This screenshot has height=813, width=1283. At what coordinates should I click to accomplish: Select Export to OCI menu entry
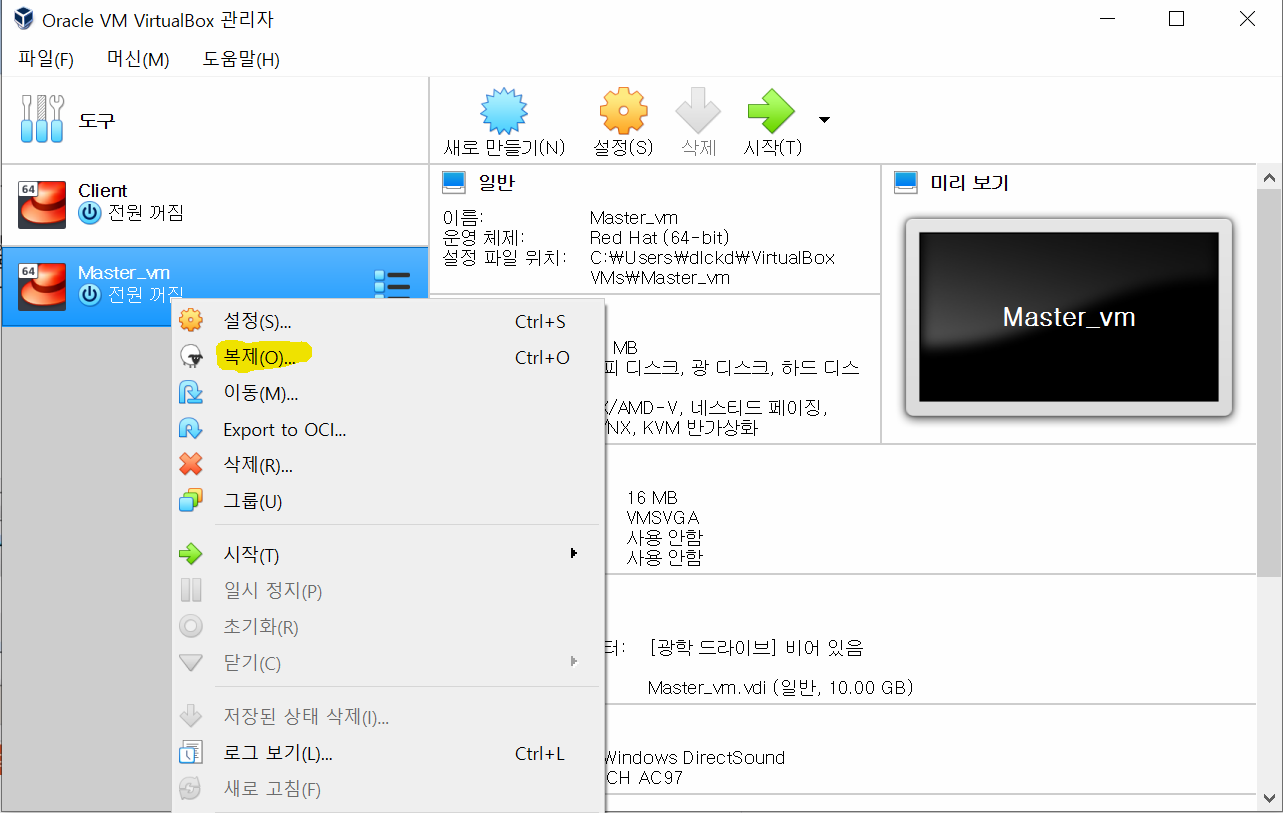[x=388, y=430]
